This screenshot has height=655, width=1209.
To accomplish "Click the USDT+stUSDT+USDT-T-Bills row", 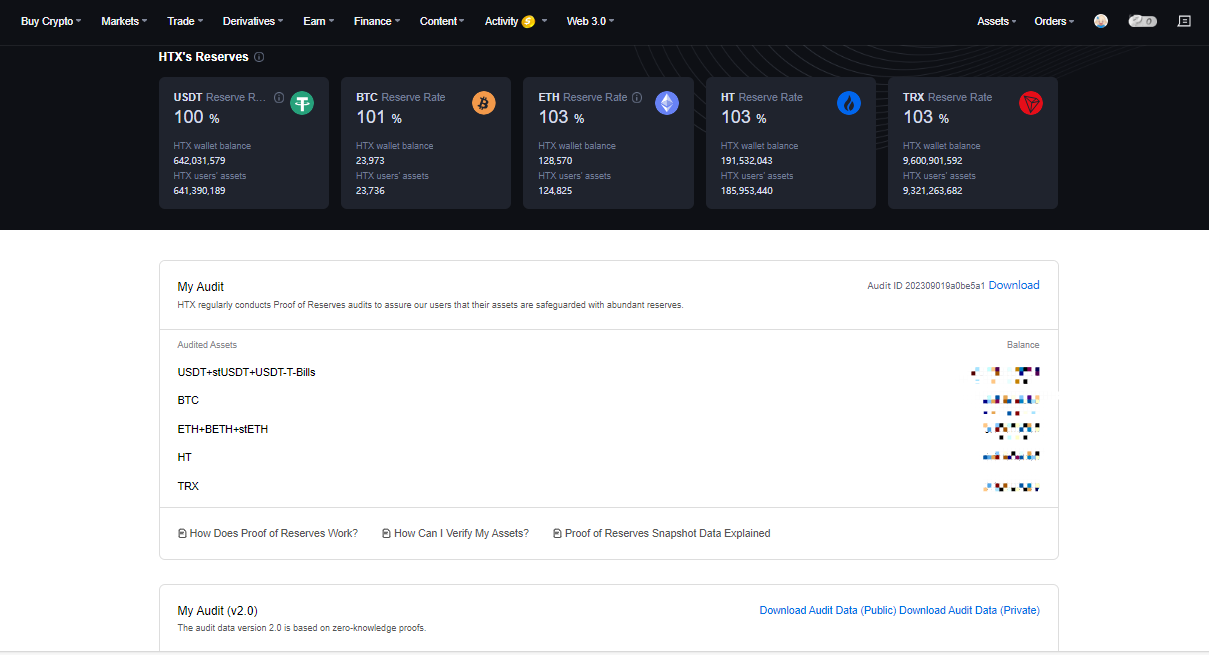I will point(608,372).
